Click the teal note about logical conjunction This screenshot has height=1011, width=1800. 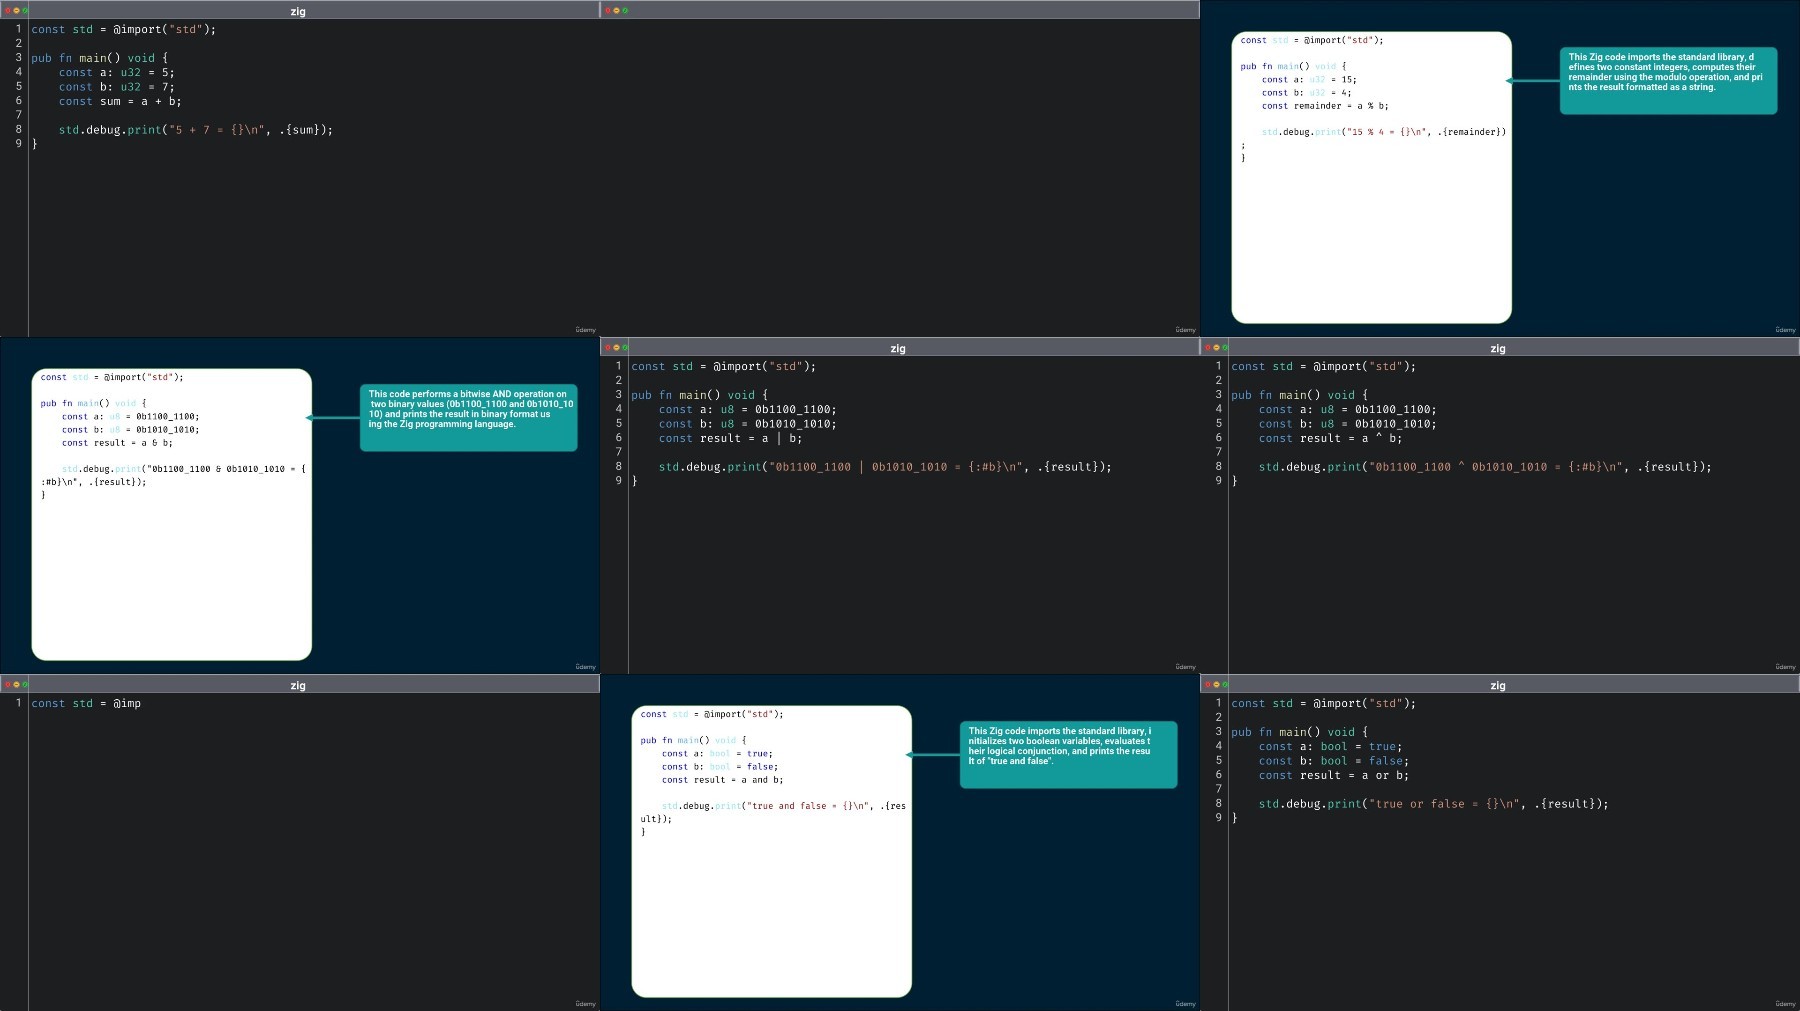(x=1068, y=754)
